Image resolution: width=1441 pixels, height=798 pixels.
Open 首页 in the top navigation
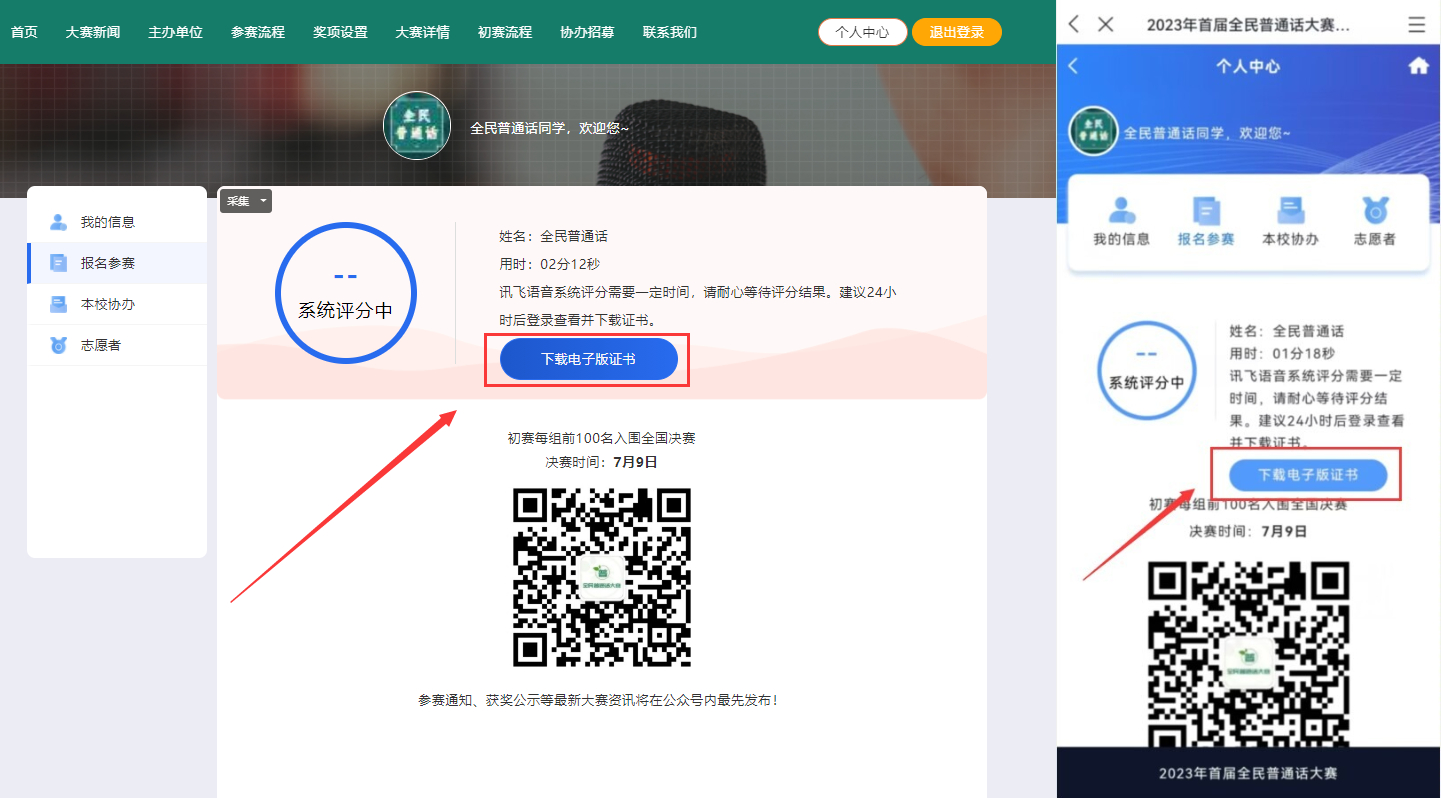(x=24, y=32)
